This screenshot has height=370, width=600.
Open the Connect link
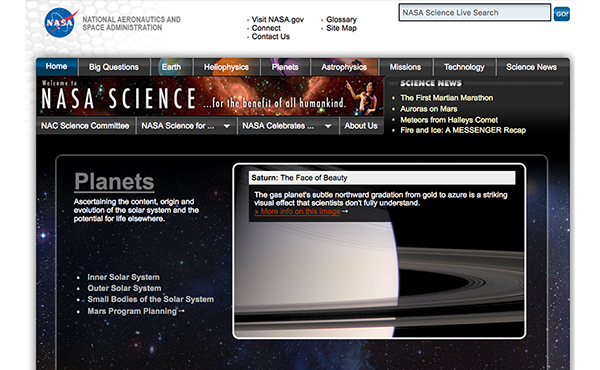tap(266, 28)
